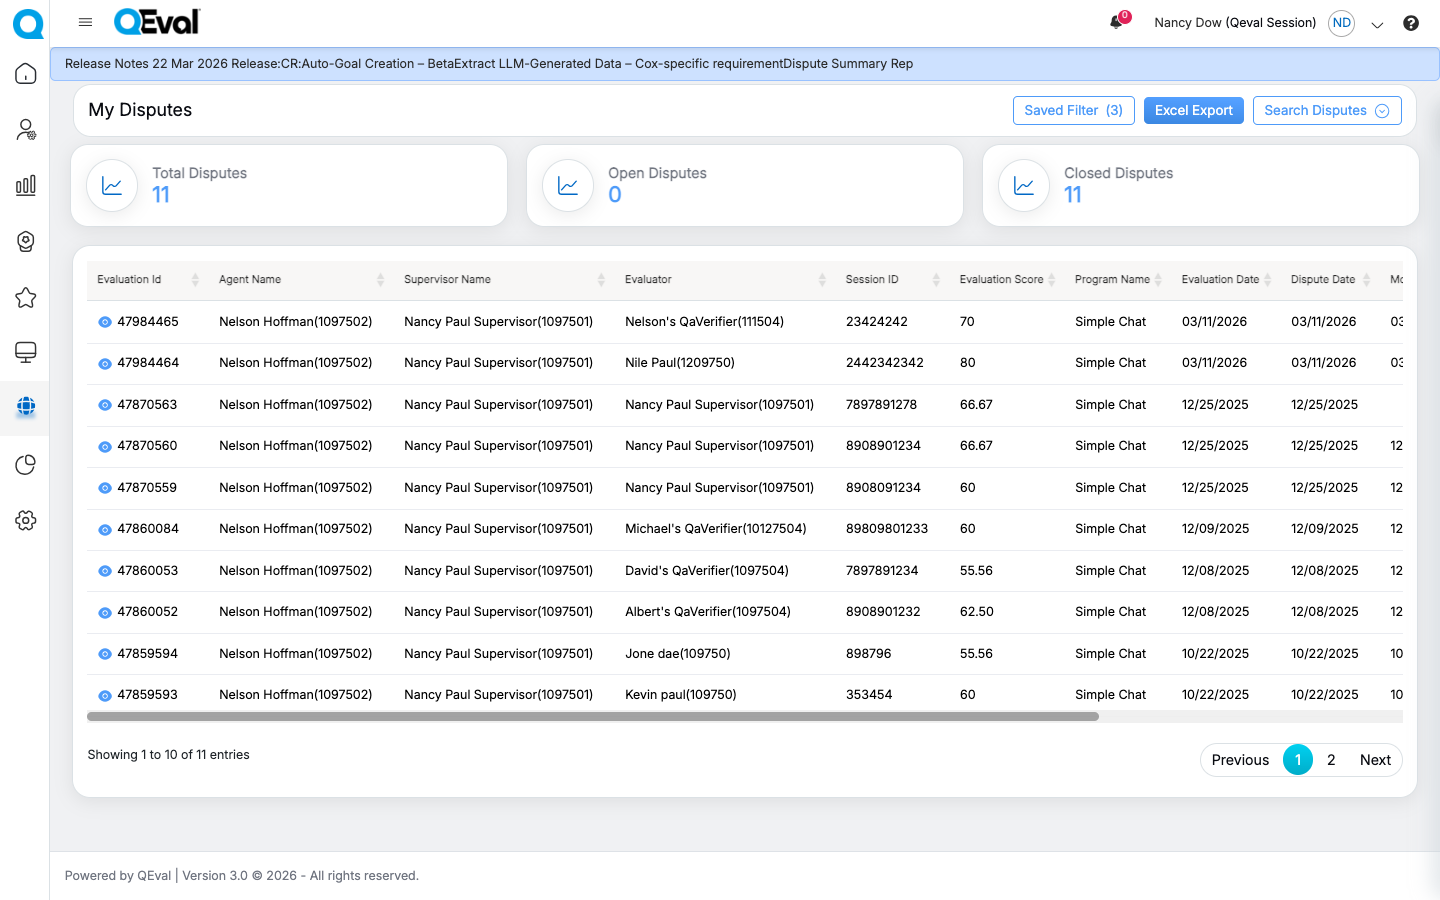Open the bar chart reports sidebar icon
Viewport: 1440px width, 900px height.
pos(26,186)
